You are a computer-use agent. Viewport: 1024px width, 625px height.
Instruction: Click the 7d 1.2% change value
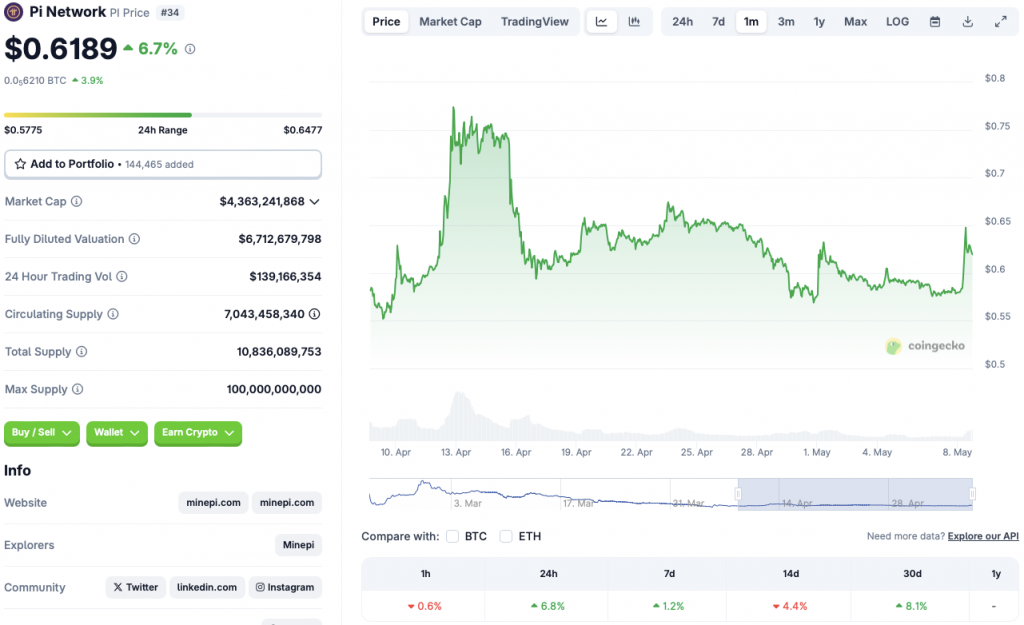point(669,606)
